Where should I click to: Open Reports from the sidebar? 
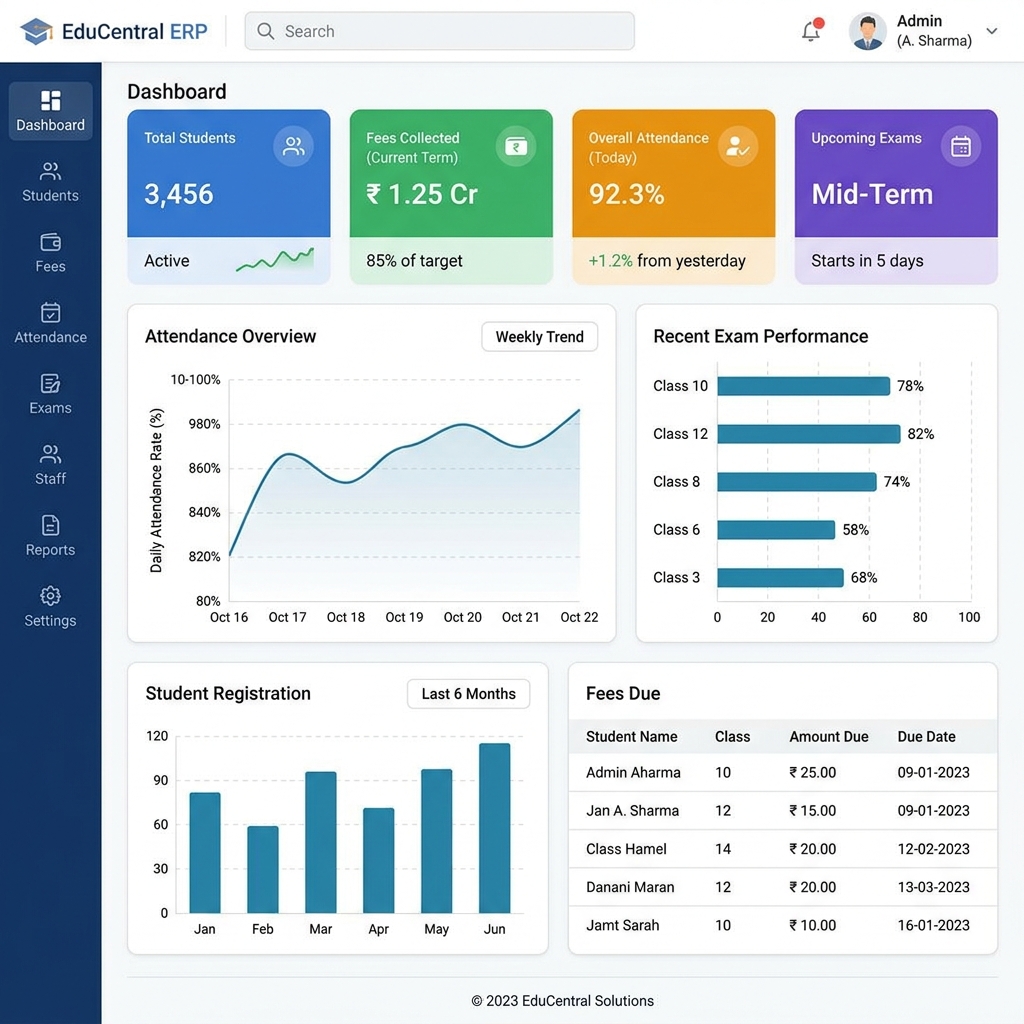[x=50, y=536]
